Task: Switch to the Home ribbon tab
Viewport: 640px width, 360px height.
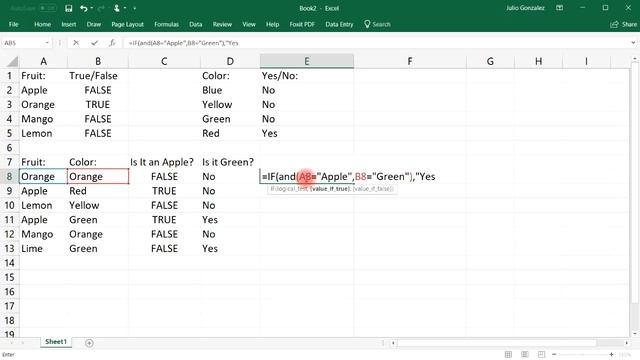Action: click(x=42, y=24)
